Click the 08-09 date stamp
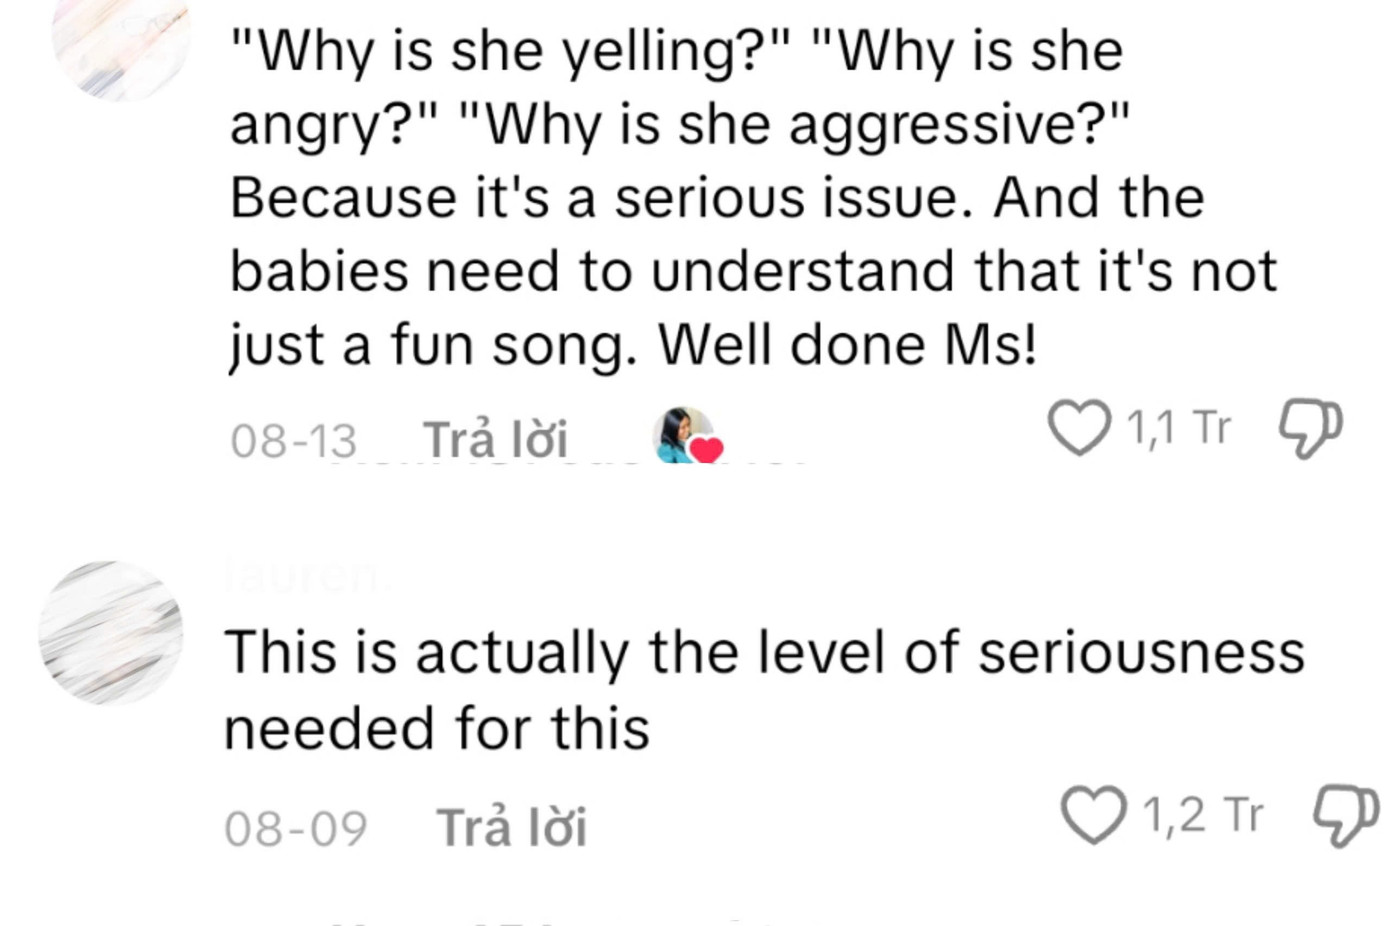The image size is (1390, 926). (296, 828)
